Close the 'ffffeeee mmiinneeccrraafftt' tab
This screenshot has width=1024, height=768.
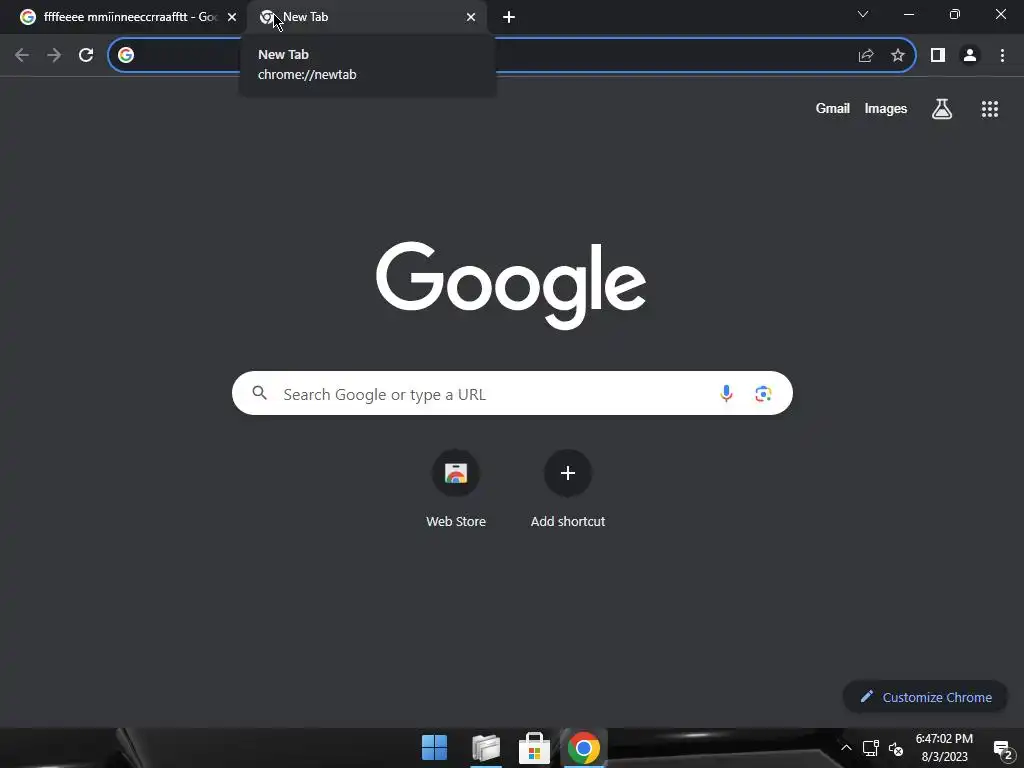pos(232,17)
